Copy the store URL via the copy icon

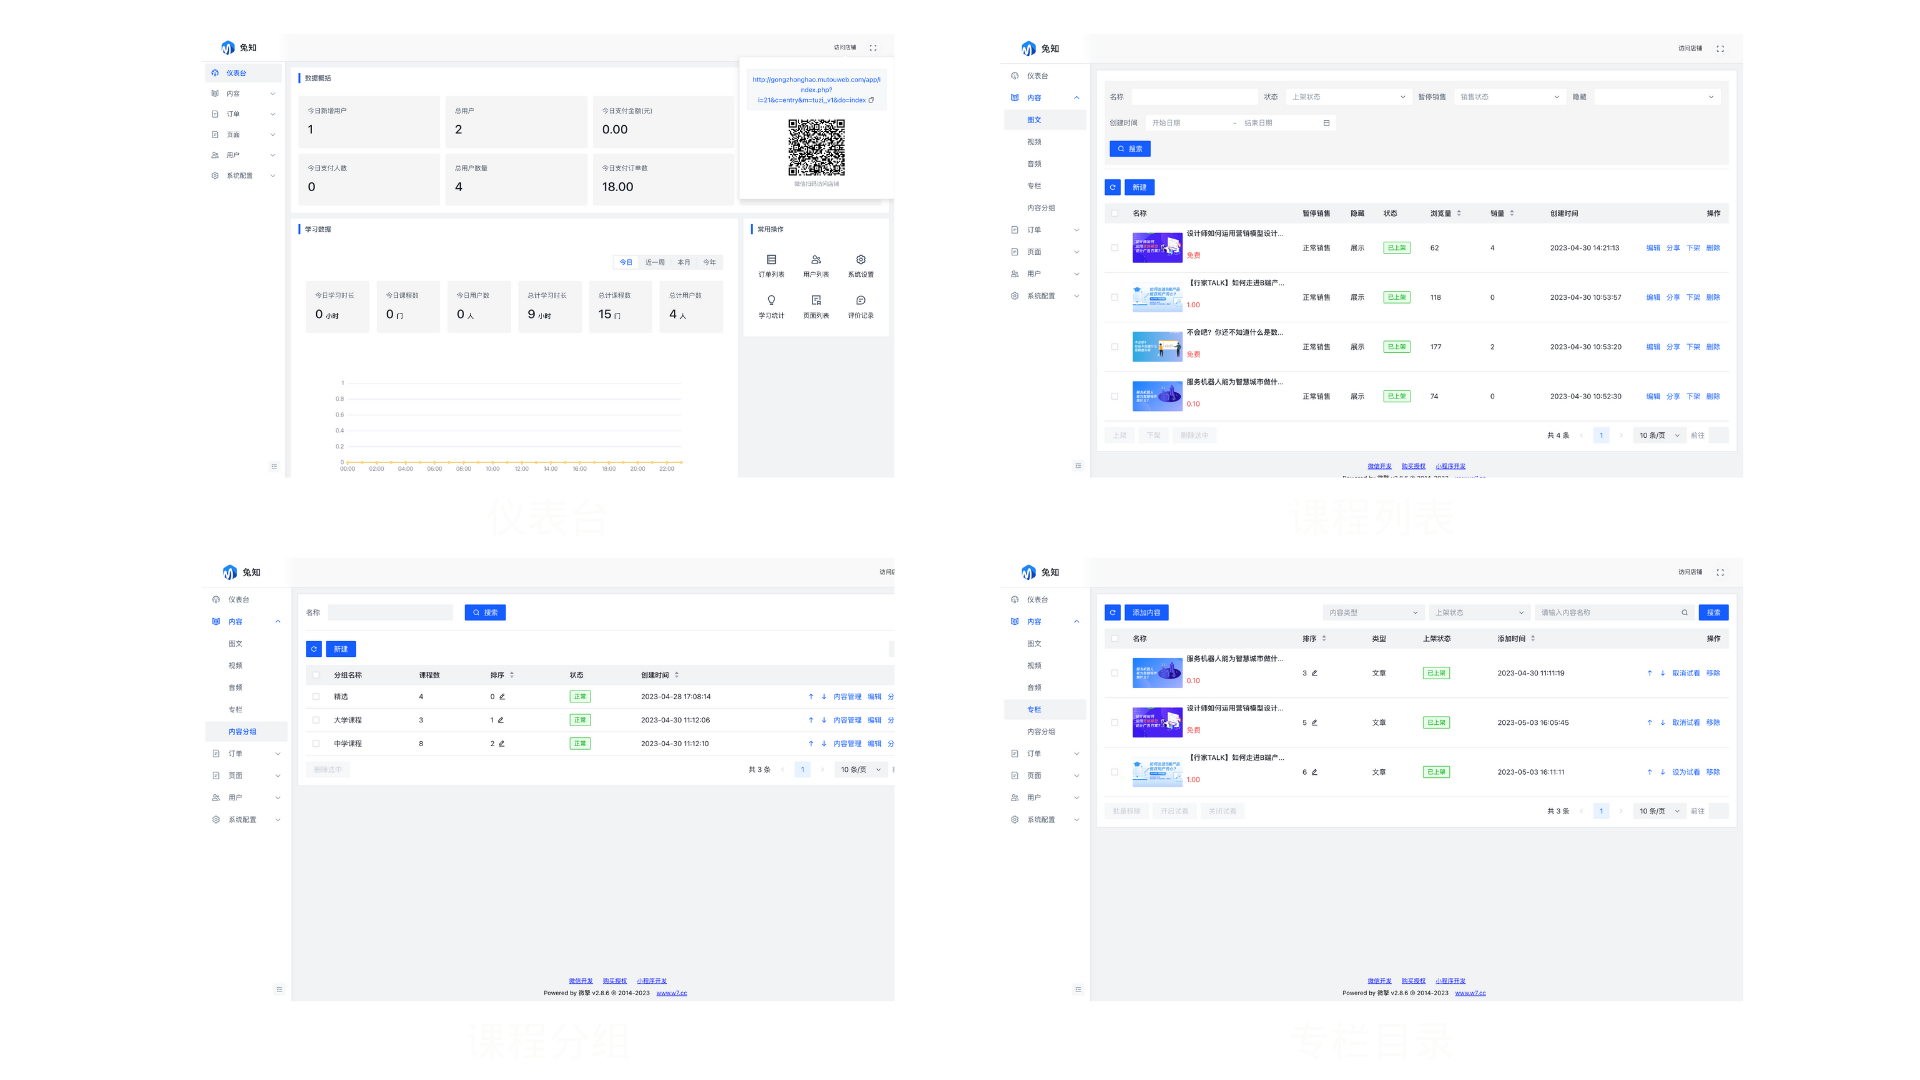tap(871, 100)
